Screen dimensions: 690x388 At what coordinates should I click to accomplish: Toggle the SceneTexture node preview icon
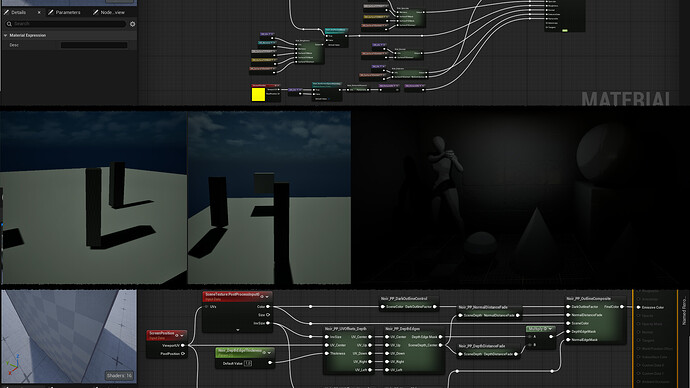tap(262, 296)
